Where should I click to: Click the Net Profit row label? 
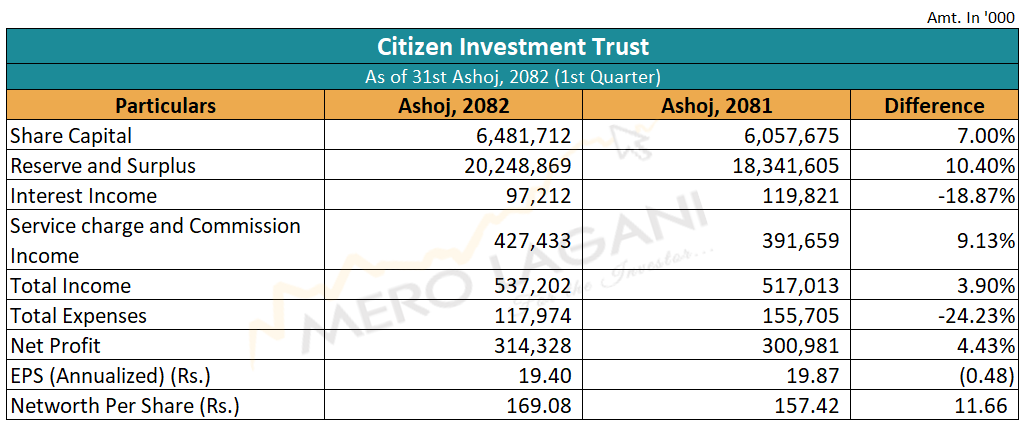(x=54, y=345)
